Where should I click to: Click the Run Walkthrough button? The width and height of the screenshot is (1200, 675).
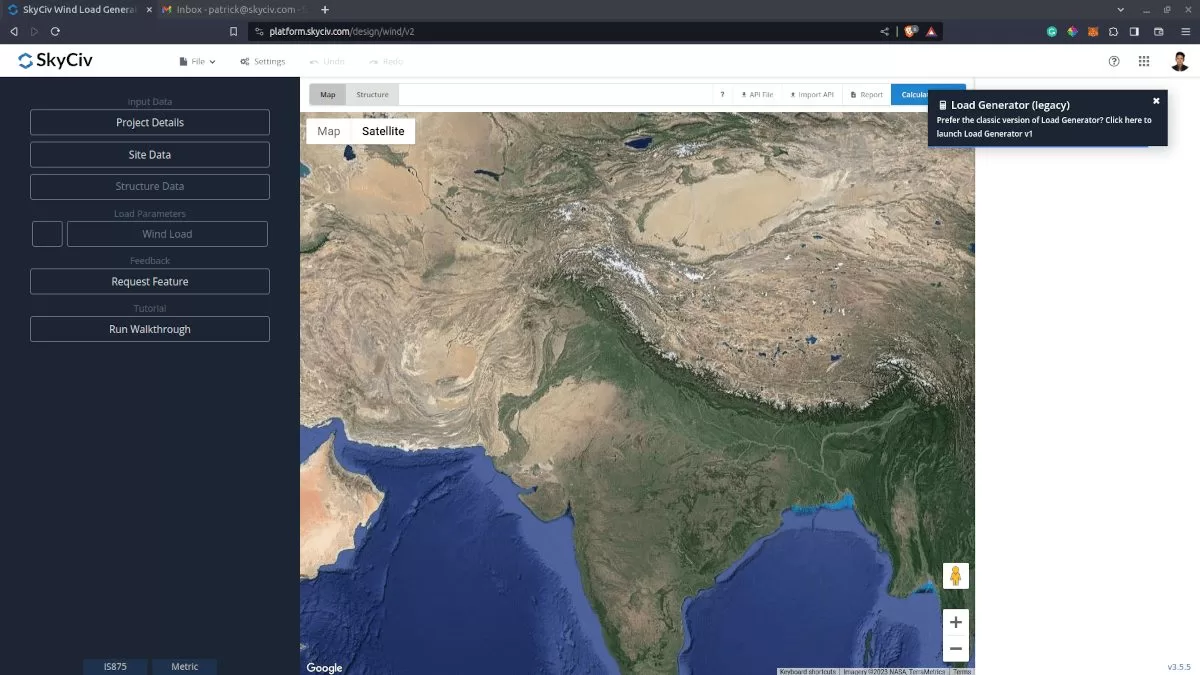click(x=150, y=329)
